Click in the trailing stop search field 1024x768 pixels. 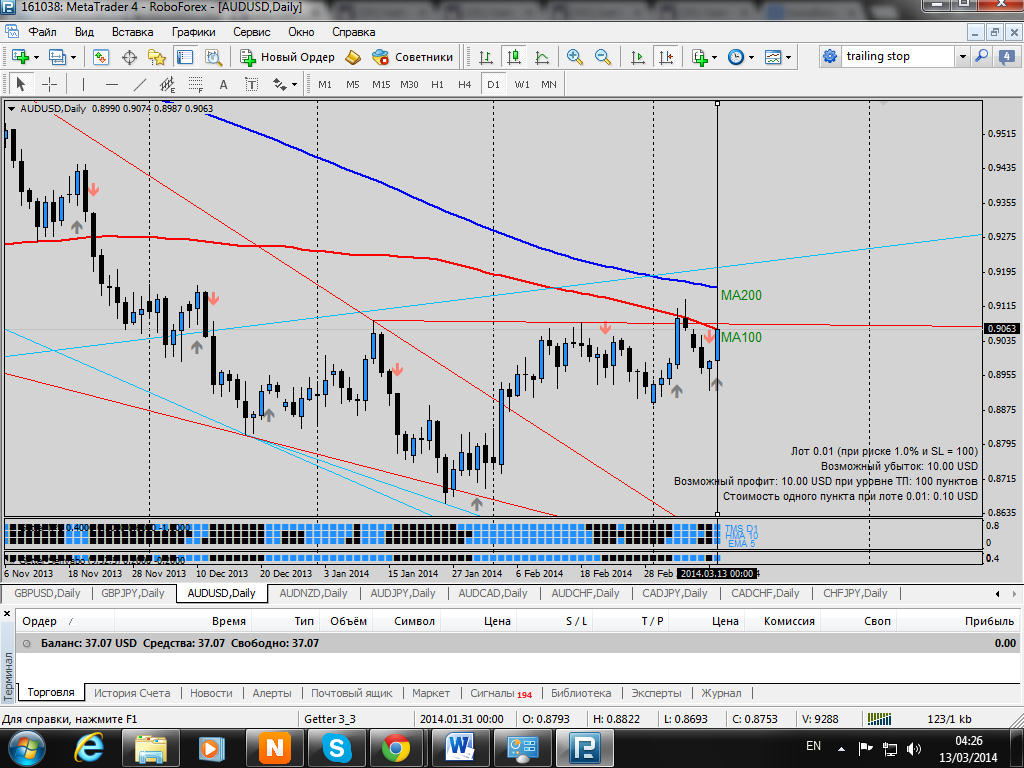(x=897, y=57)
